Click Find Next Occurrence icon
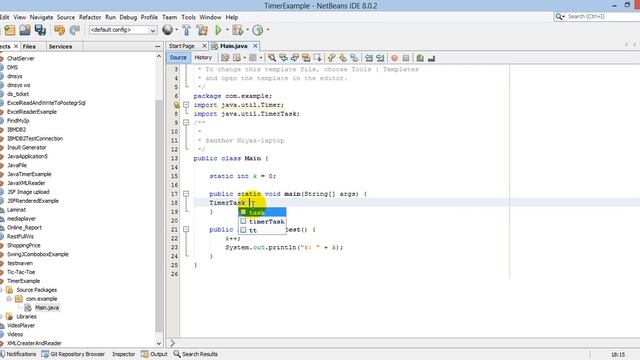The height and width of the screenshot is (360, 640). coord(294,58)
